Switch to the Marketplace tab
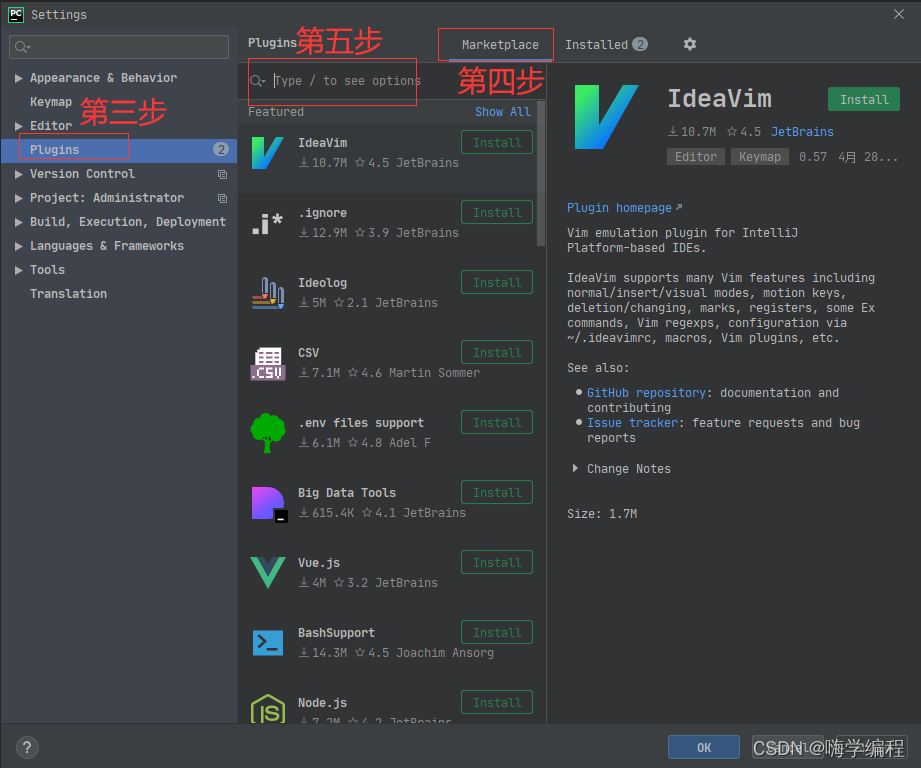This screenshot has height=768, width=921. tap(500, 45)
